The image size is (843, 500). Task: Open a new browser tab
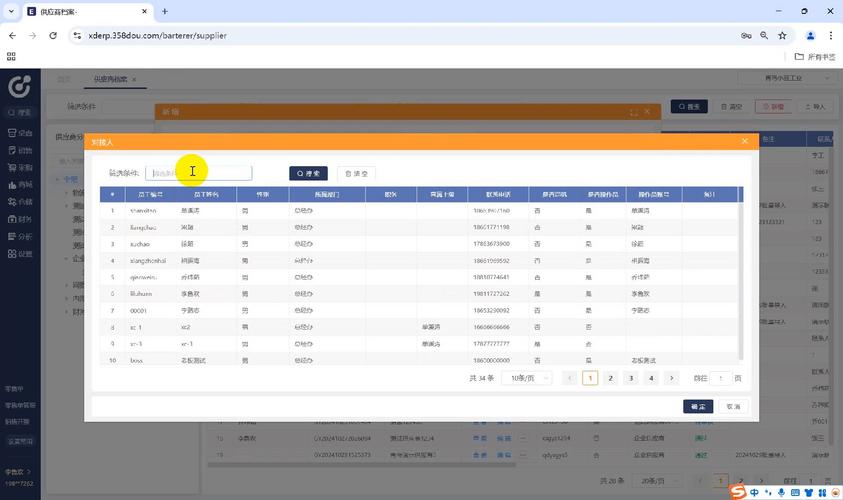[x=165, y=11]
